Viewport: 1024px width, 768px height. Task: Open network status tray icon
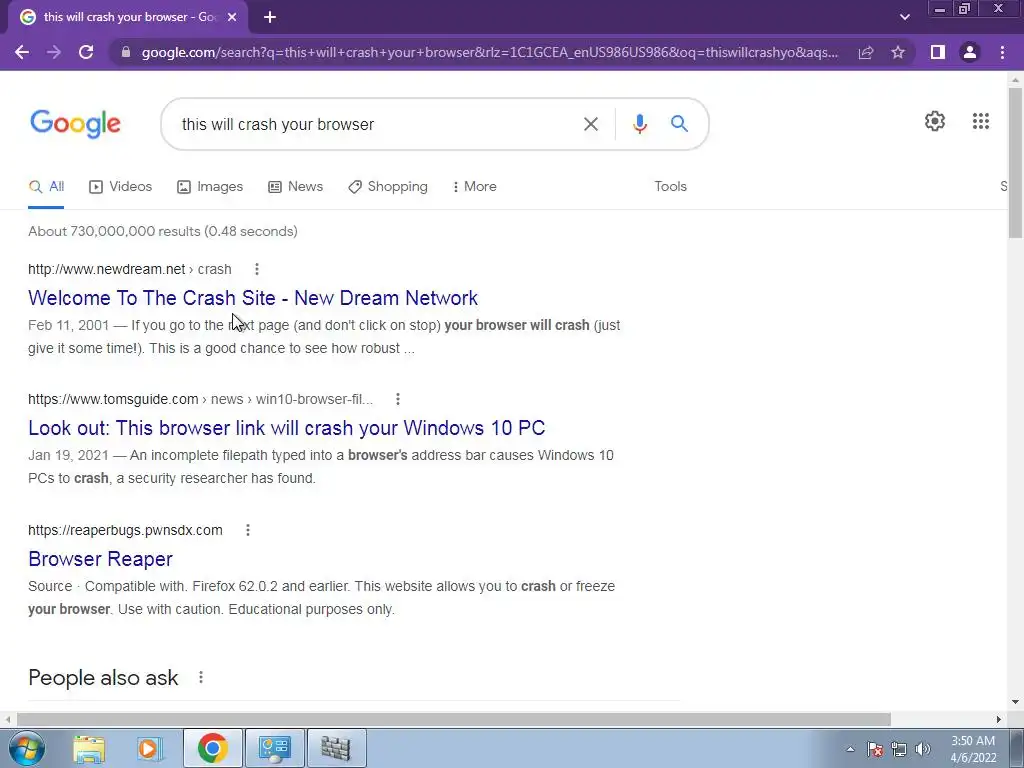point(899,749)
